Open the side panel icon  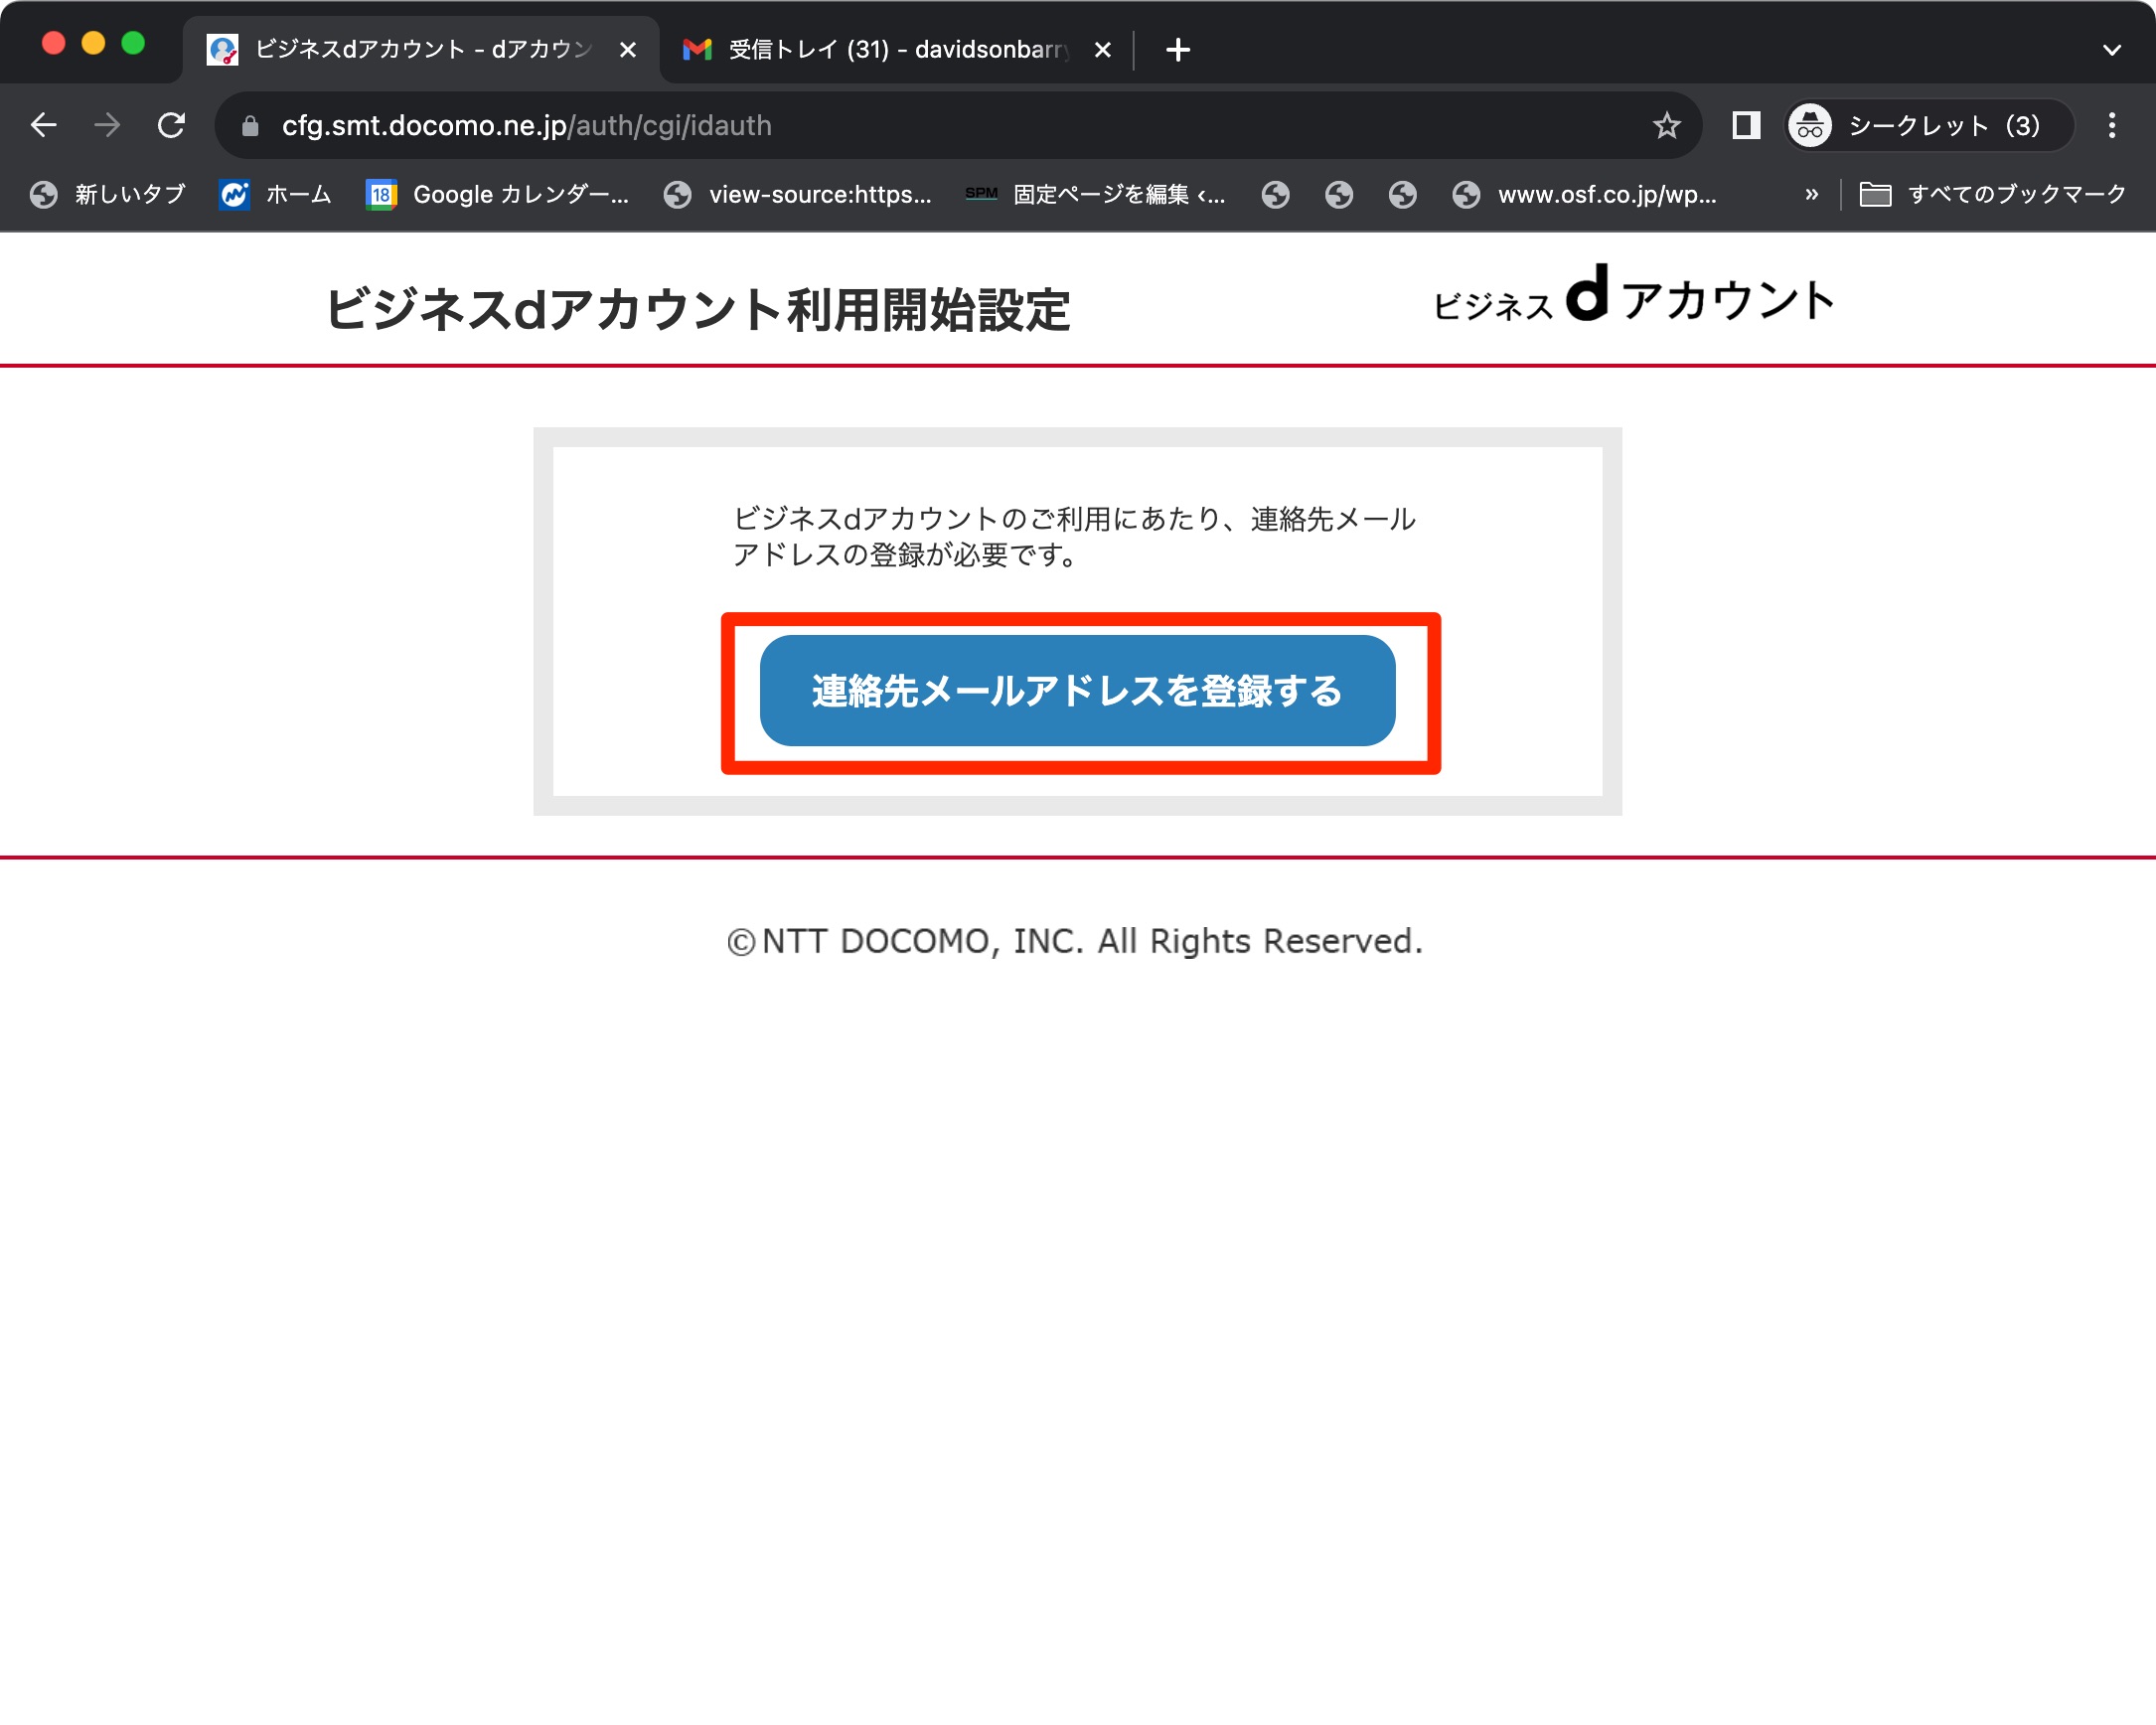[1746, 125]
